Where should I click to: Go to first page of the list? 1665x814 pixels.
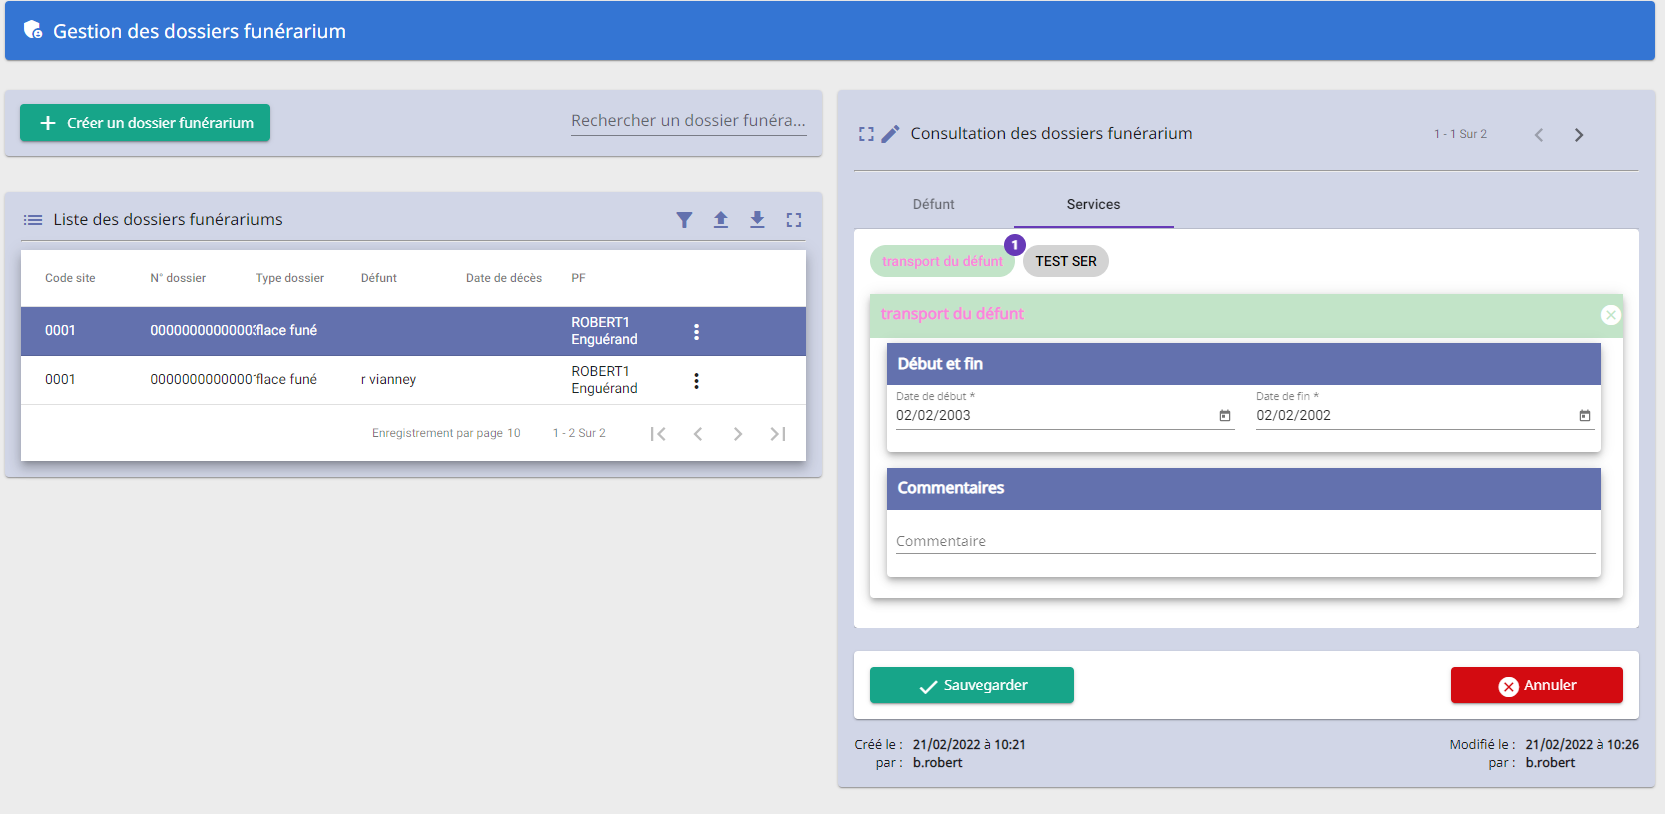pos(658,434)
